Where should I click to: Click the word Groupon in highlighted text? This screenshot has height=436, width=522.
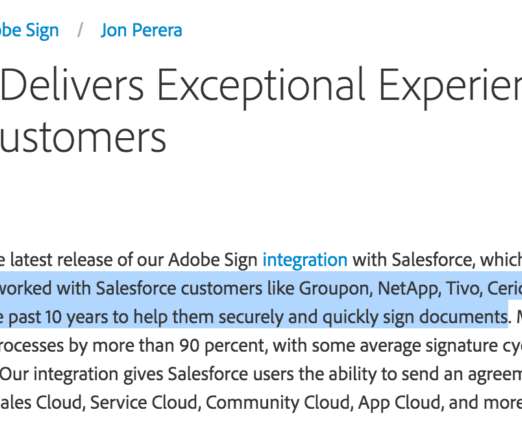point(335,289)
